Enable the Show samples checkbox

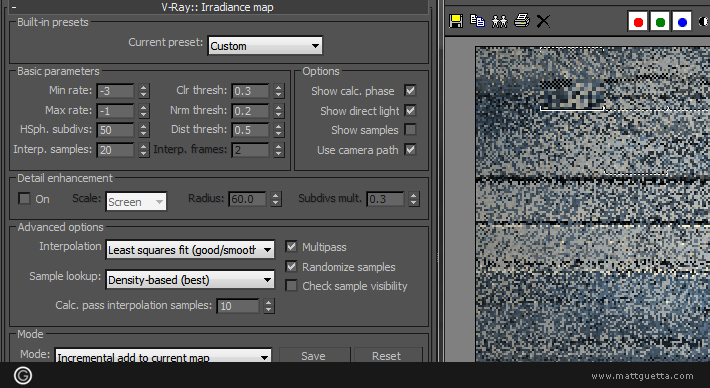[x=410, y=130]
